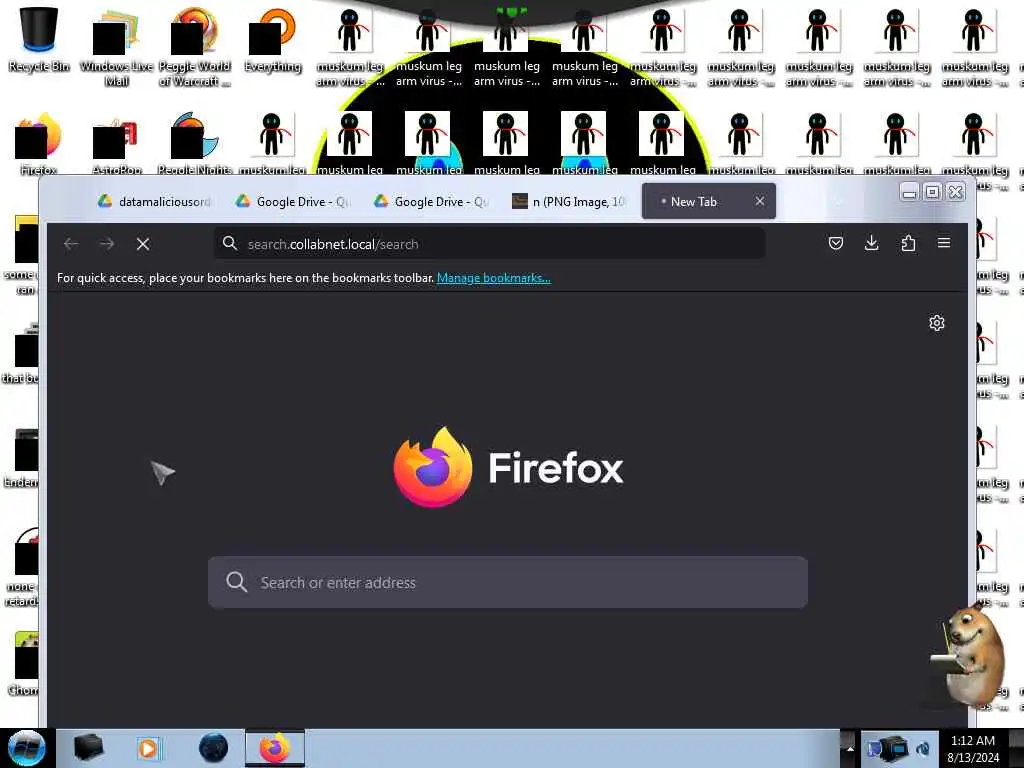This screenshot has height=768, width=1024.
Task: Open the Firefox hamburger application menu
Action: pyautogui.click(x=944, y=243)
